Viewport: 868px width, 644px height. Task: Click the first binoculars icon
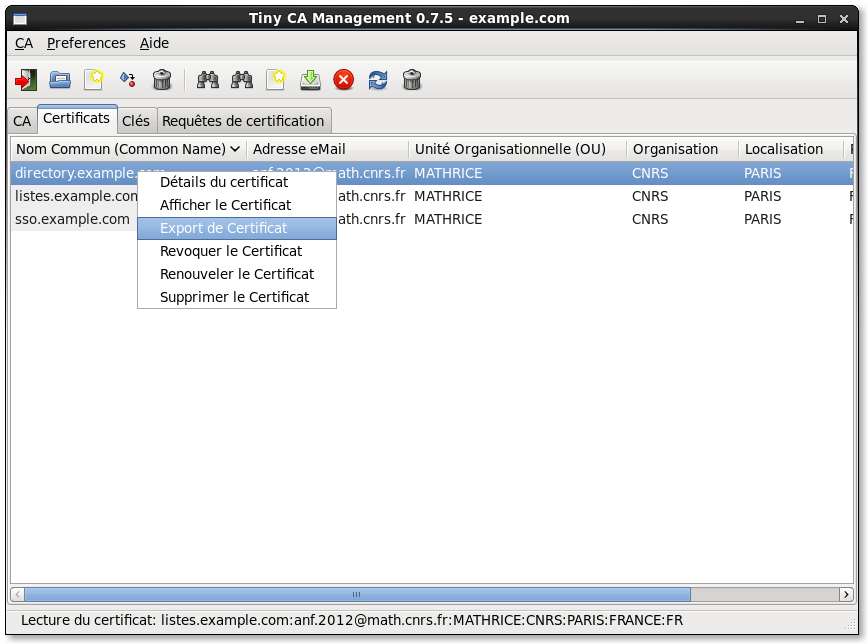pyautogui.click(x=208, y=80)
